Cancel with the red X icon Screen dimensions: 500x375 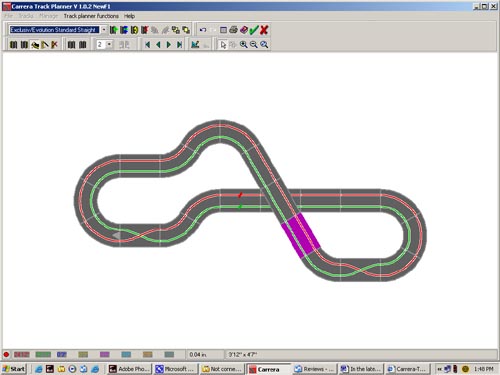264,30
